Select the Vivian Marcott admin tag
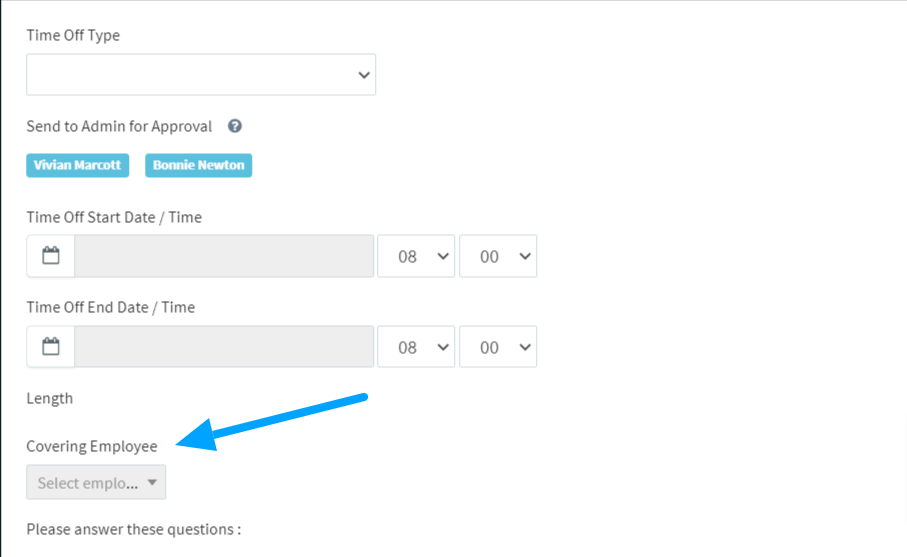Screen dimensions: 907x557 78,165
